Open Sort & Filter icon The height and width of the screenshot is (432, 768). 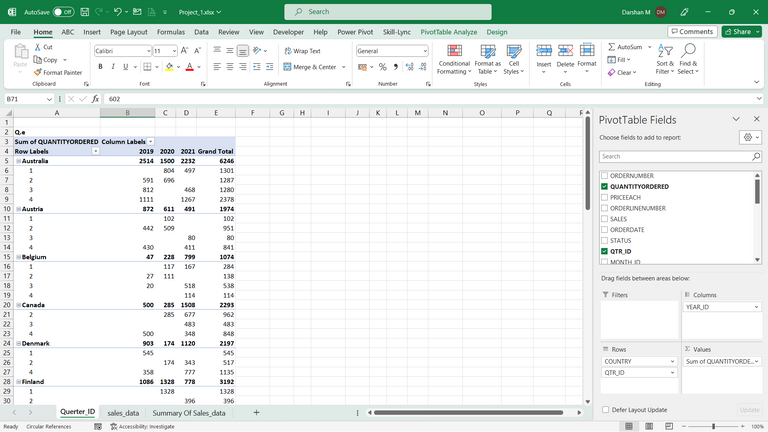665,50
